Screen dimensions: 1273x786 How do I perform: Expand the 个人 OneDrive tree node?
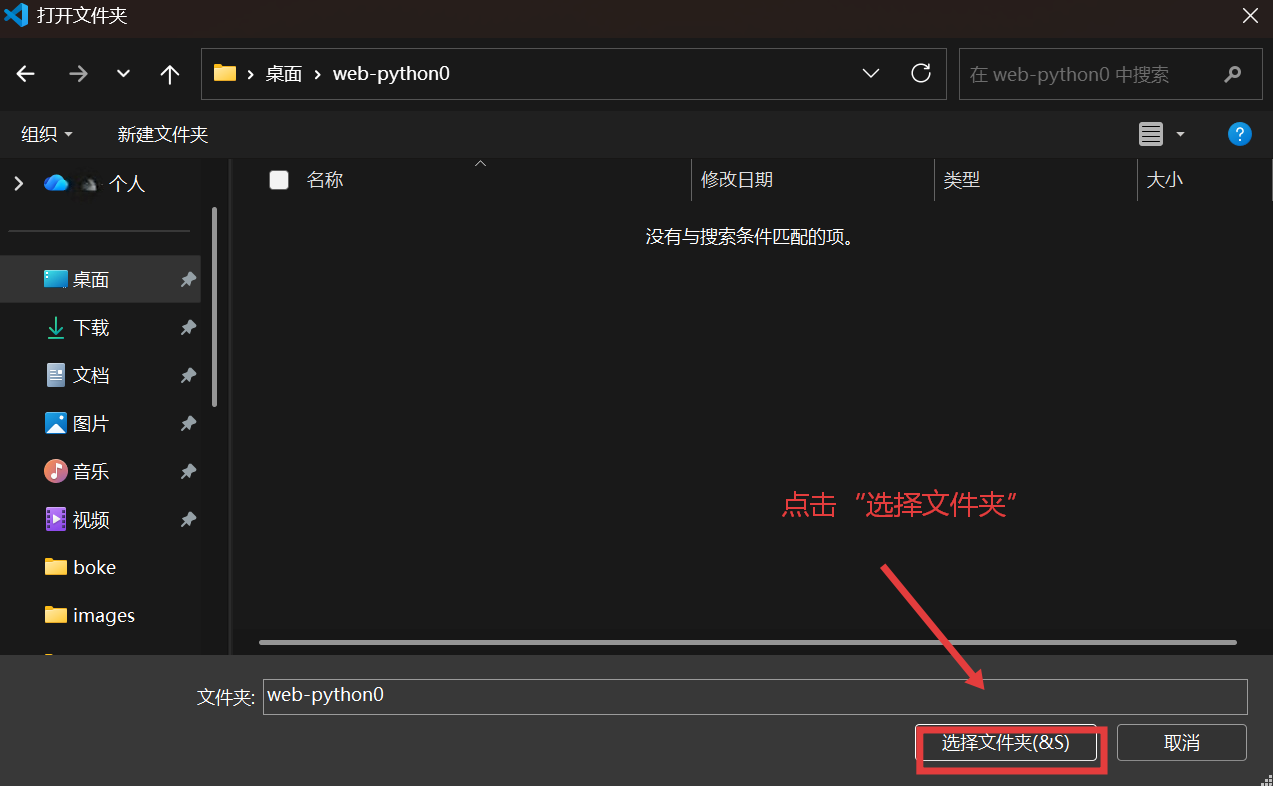(x=18, y=183)
